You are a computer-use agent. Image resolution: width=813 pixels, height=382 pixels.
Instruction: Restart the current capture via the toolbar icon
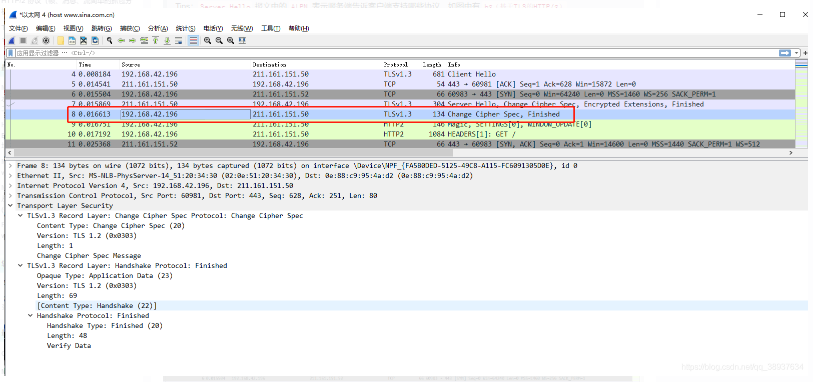click(x=34, y=40)
